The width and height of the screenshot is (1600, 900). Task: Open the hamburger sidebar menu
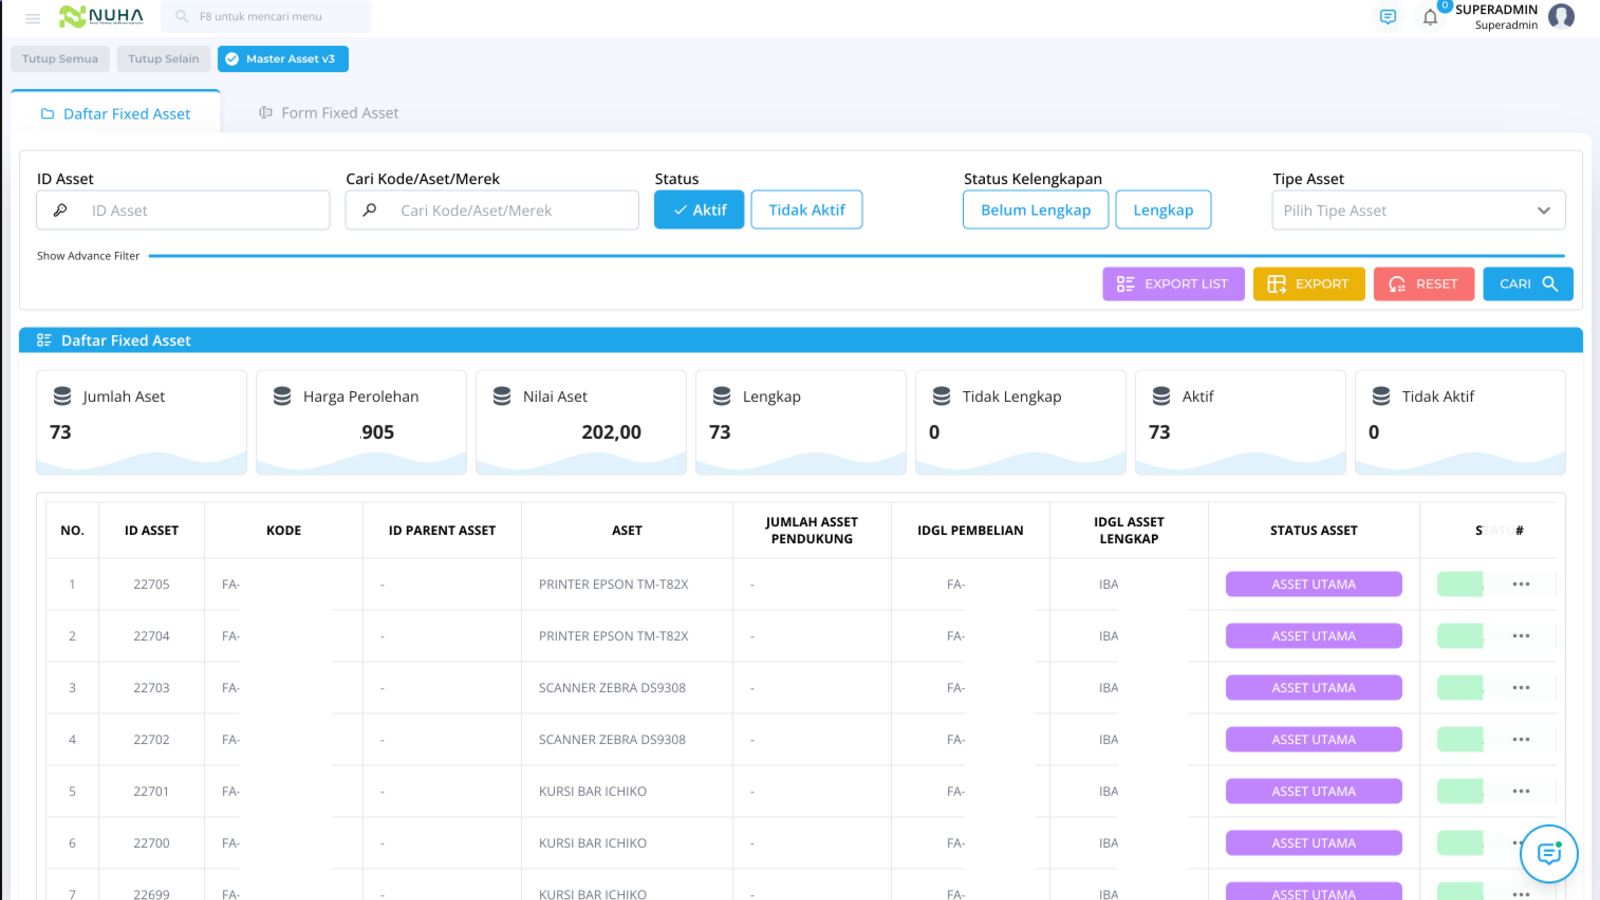tap(32, 18)
